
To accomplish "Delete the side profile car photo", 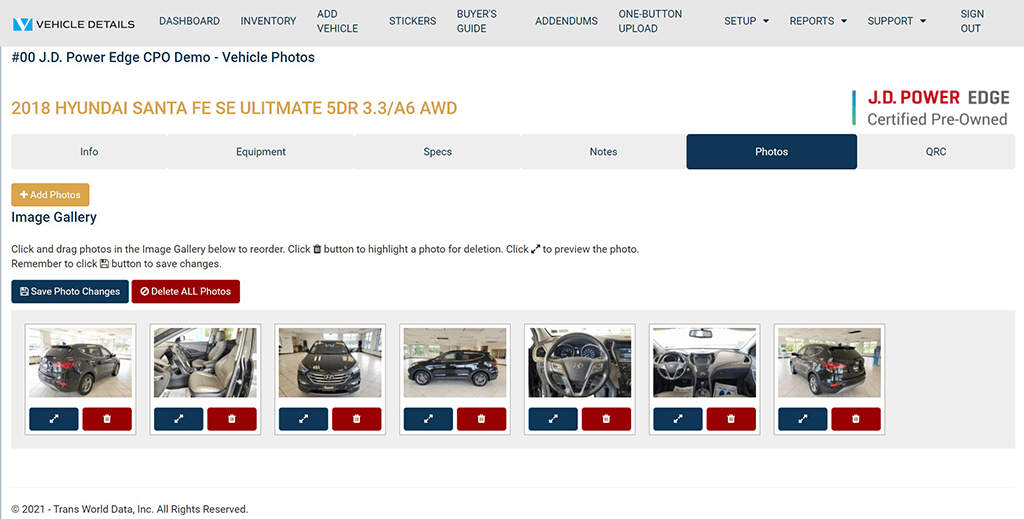I will [x=481, y=419].
